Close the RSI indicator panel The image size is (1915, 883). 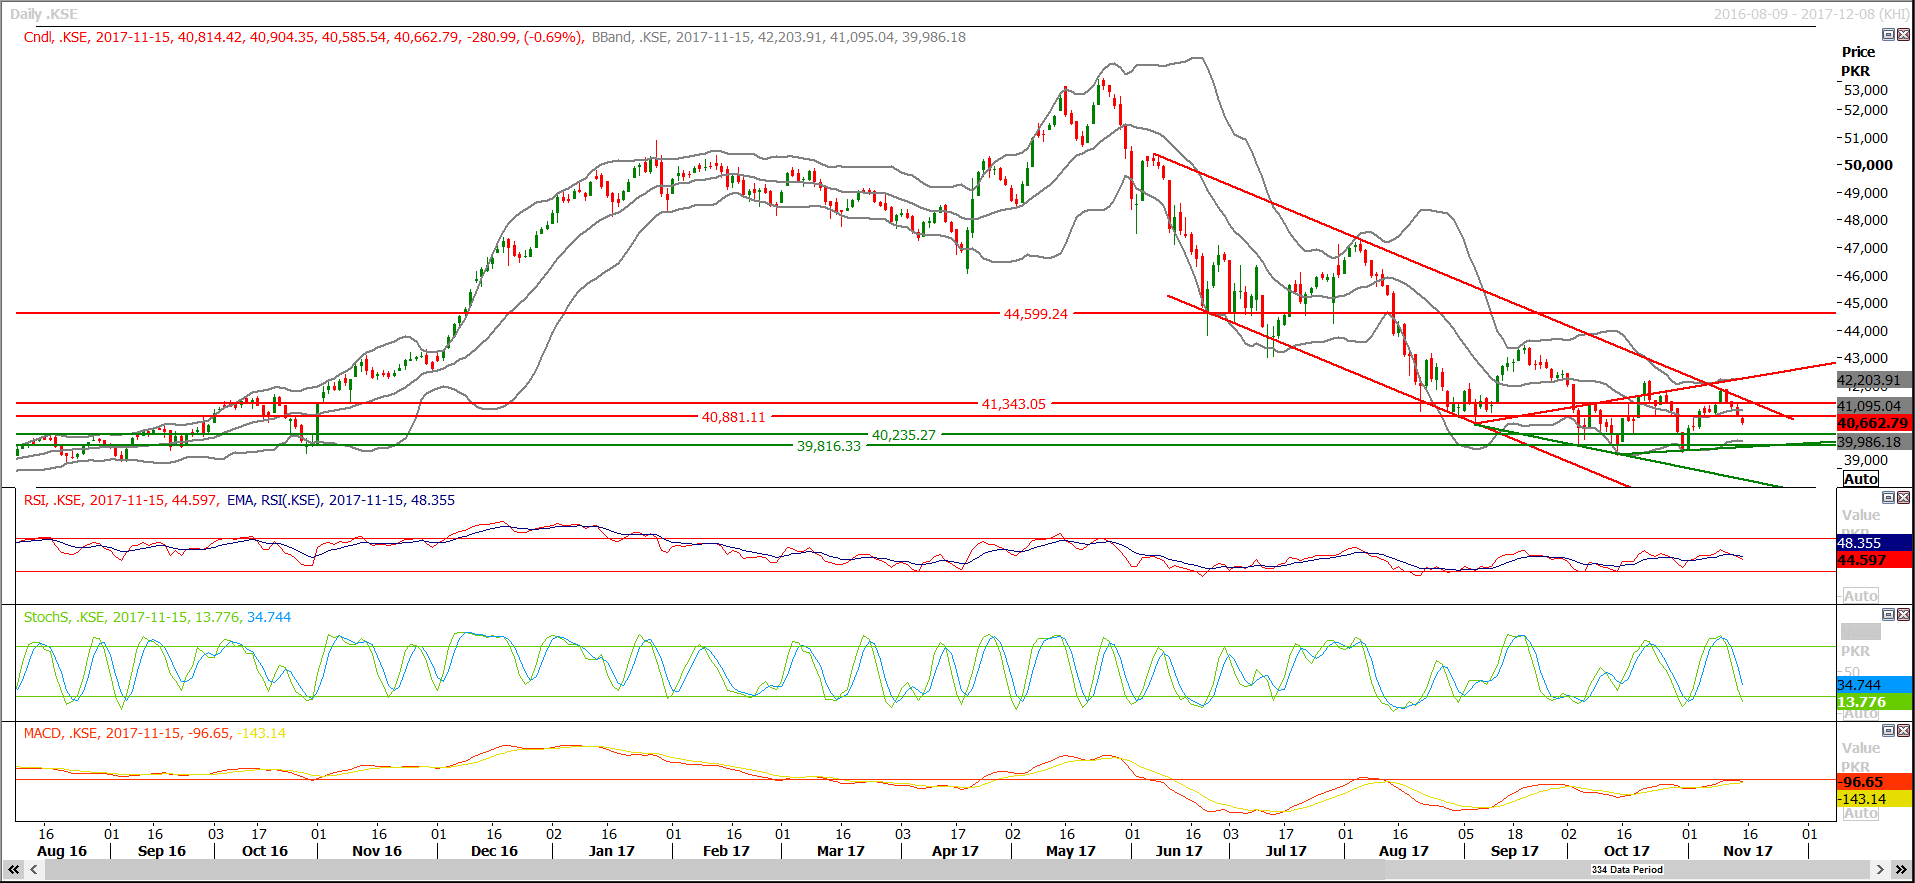[1903, 498]
